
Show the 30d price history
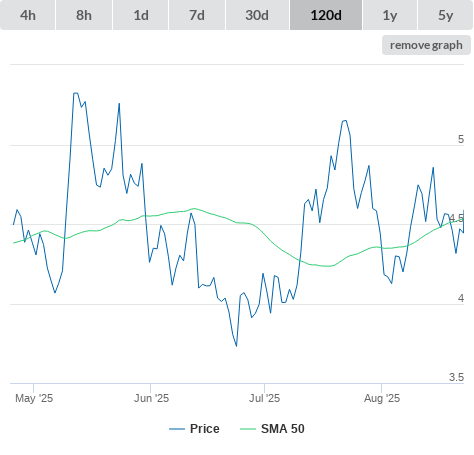pyautogui.click(x=257, y=15)
